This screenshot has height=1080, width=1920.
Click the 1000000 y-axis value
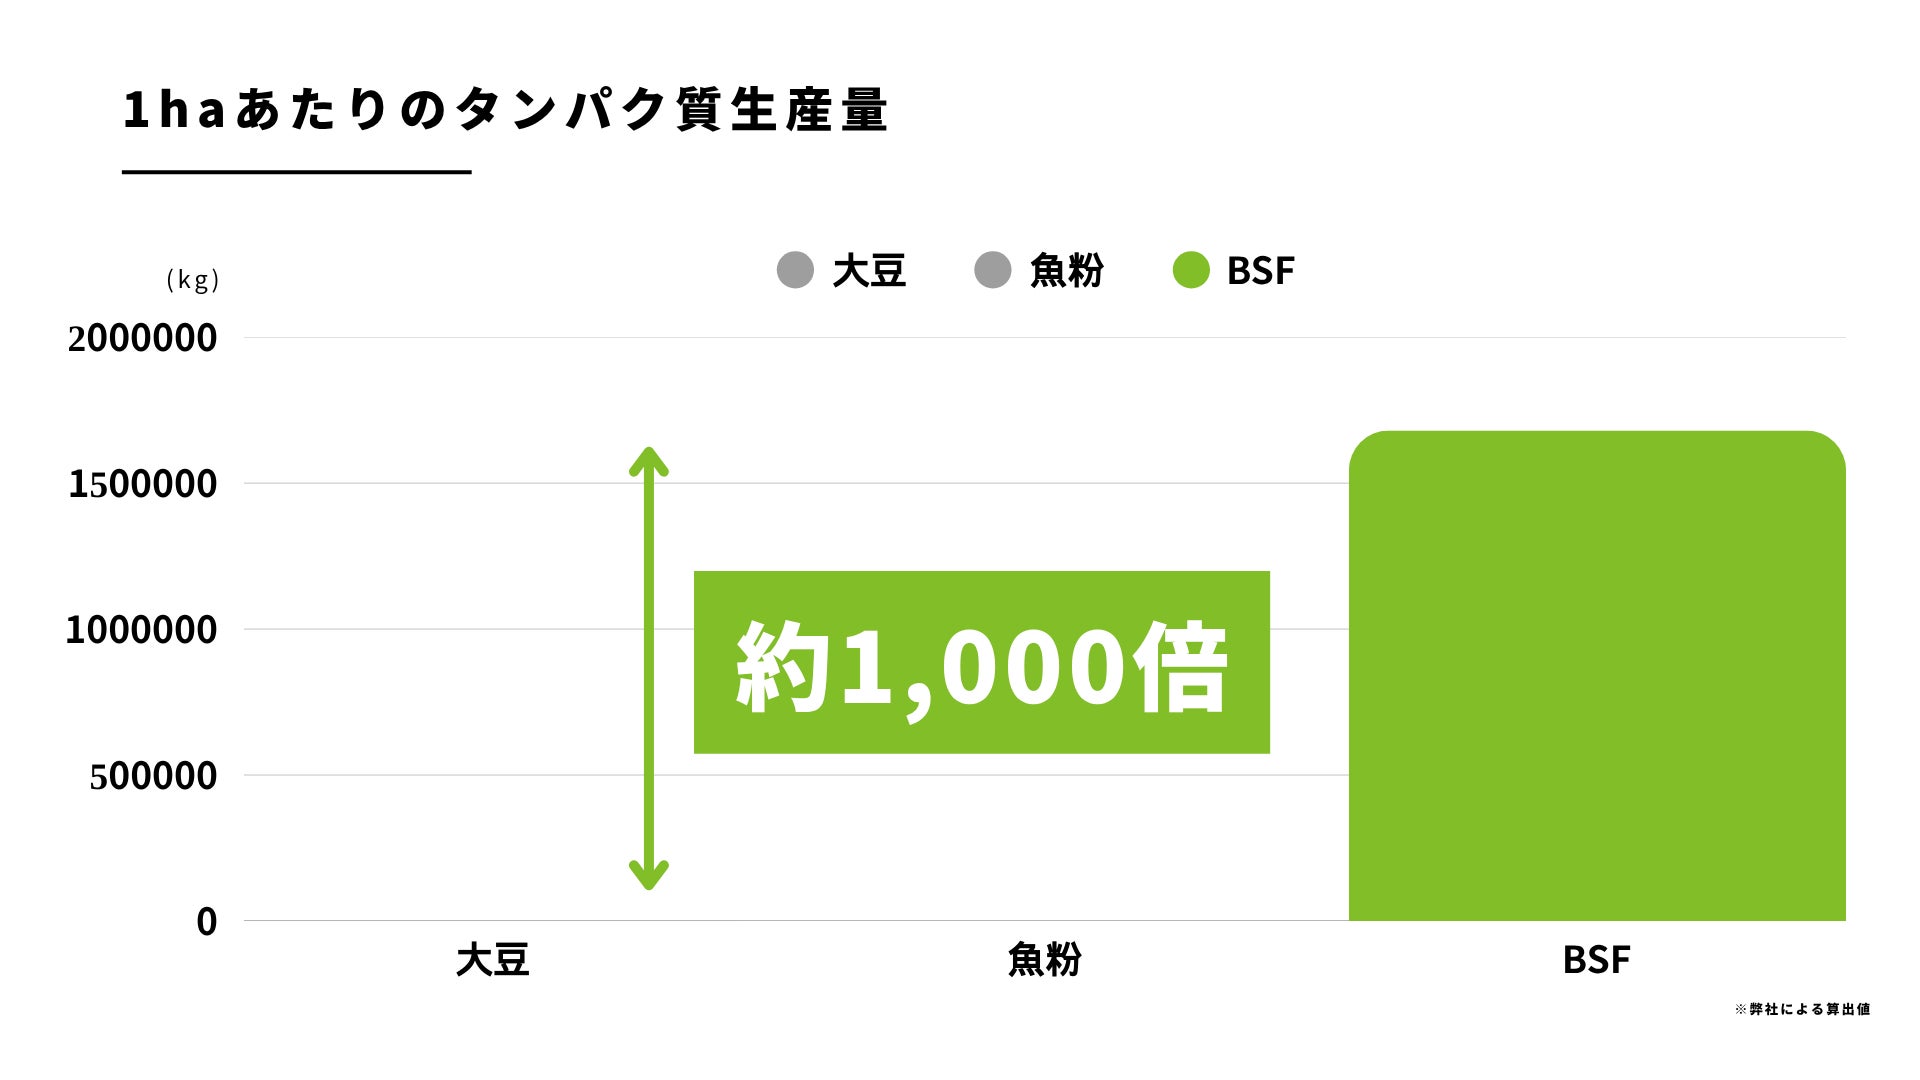coord(141,630)
